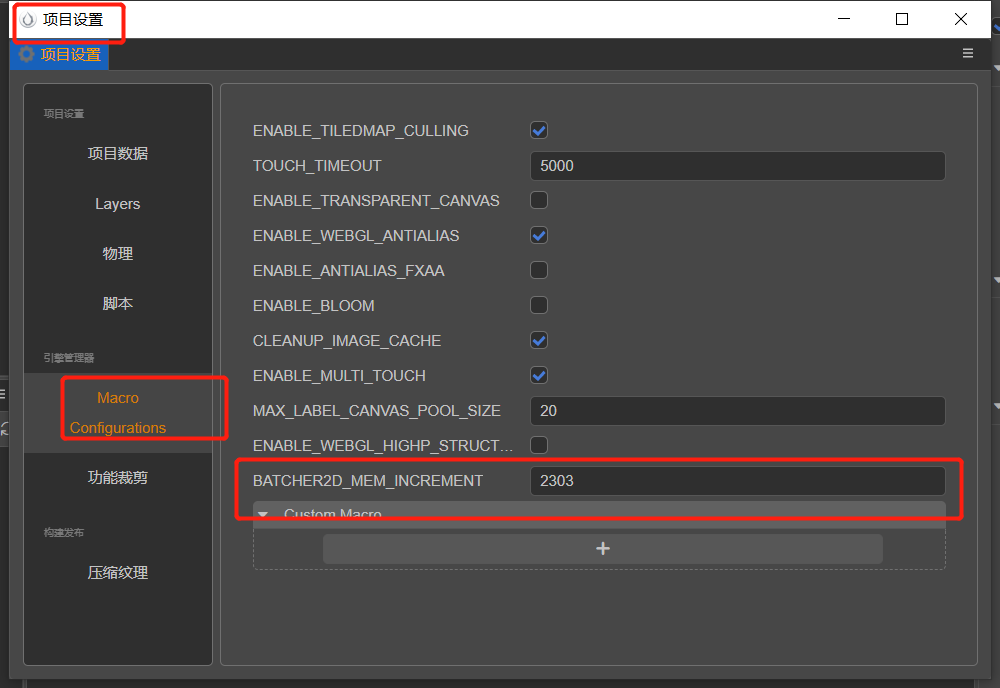1000x688 pixels.
Task: Click the ENABLE_MULTI_TOUCH label text
Action: click(339, 376)
